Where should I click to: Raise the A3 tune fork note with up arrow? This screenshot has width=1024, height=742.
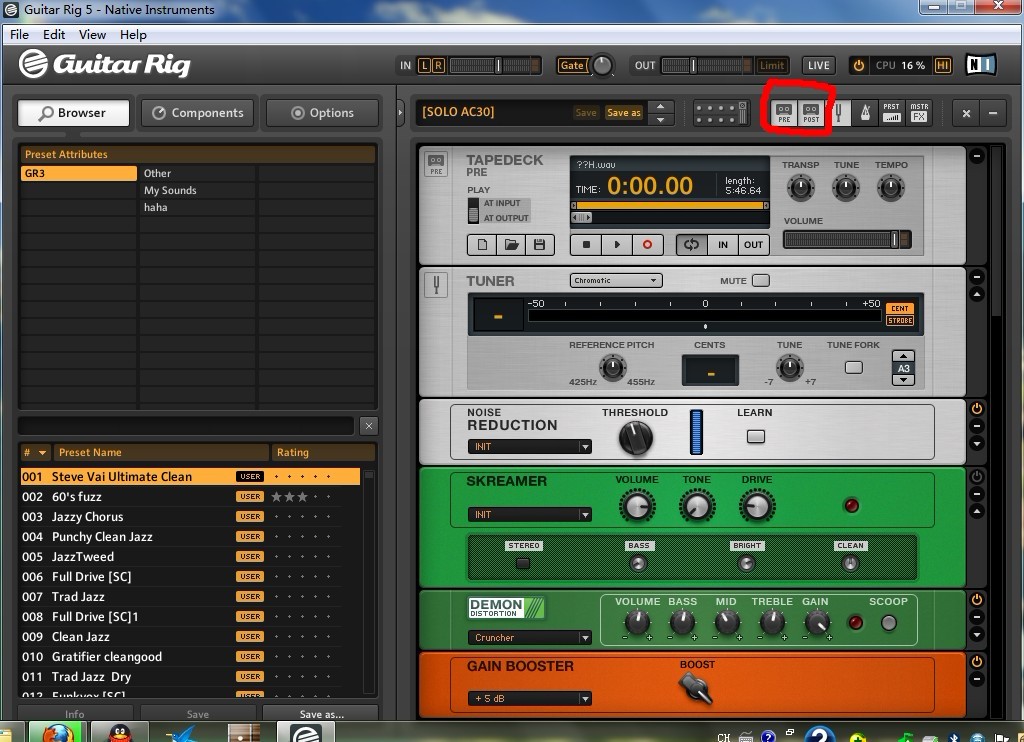click(903, 356)
